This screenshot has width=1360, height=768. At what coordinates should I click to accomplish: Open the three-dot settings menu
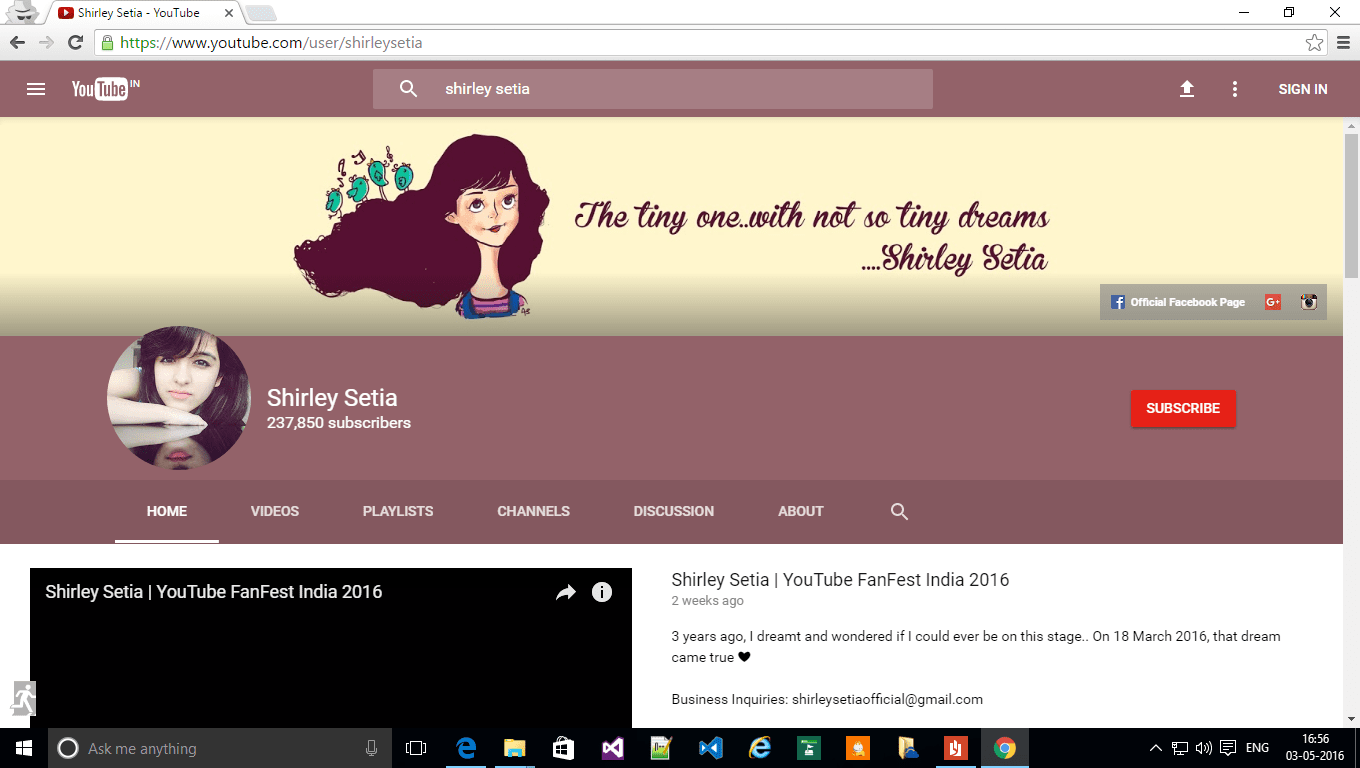[1235, 89]
